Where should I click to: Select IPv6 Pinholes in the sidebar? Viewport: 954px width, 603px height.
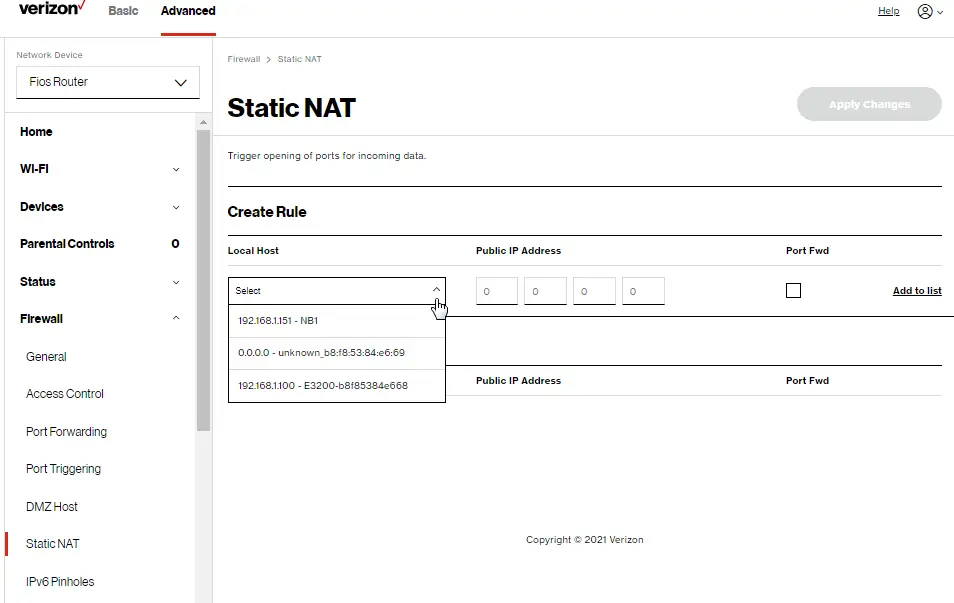pyautogui.click(x=59, y=581)
